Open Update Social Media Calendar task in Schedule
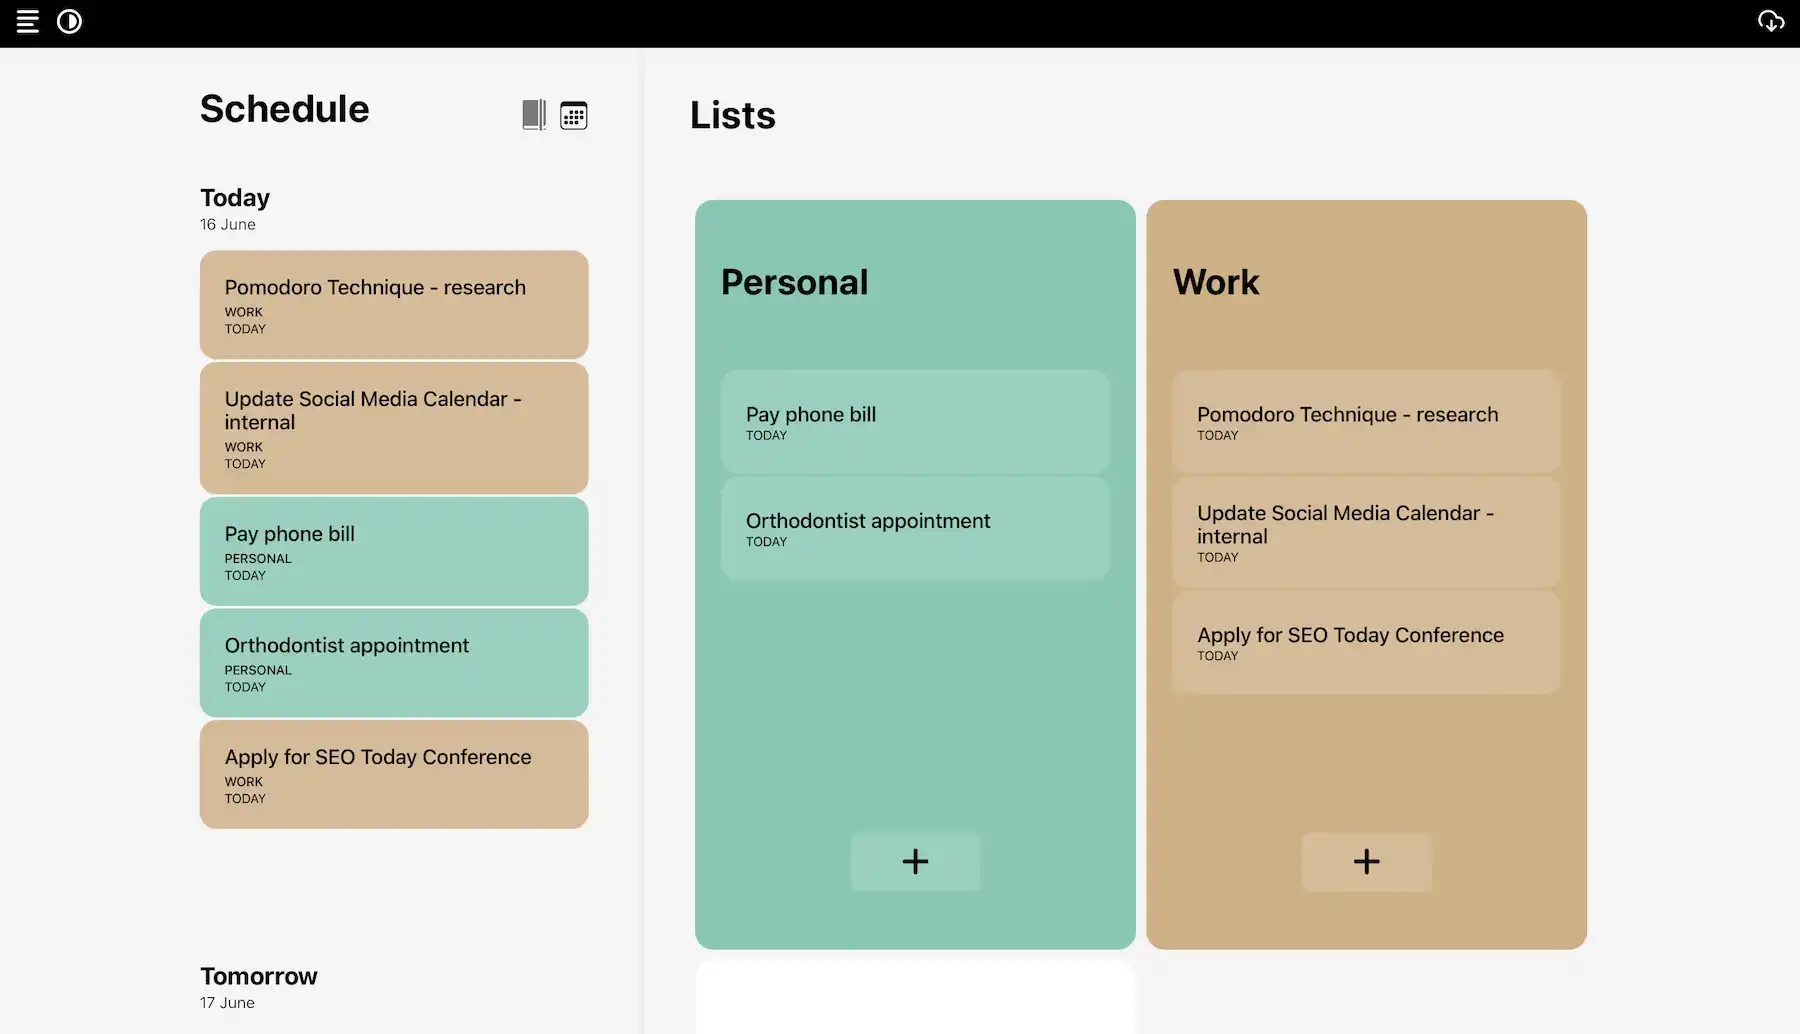The height and width of the screenshot is (1034, 1800). 394,428
